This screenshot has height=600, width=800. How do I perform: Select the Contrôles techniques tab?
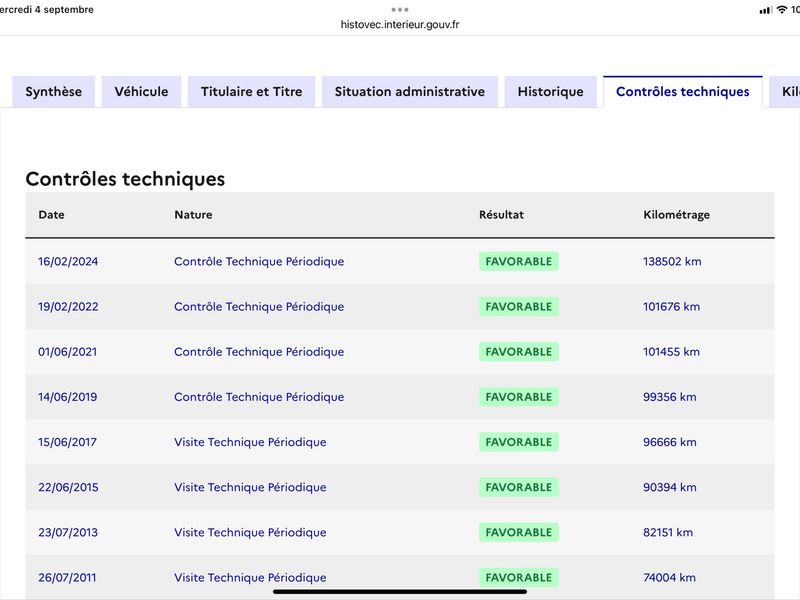coord(683,92)
